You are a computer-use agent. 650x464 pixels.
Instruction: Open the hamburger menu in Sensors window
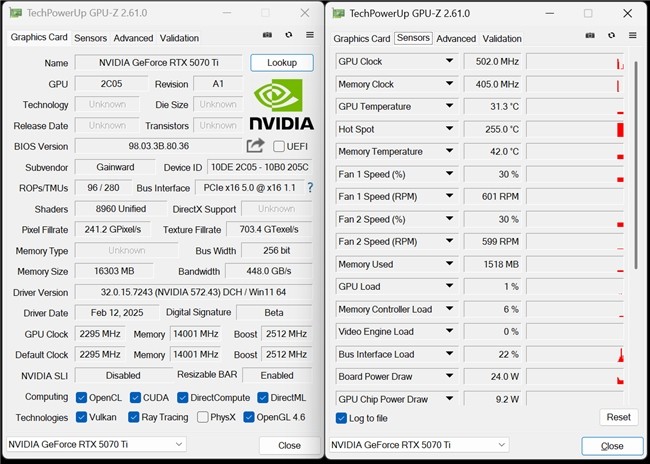[x=633, y=35]
